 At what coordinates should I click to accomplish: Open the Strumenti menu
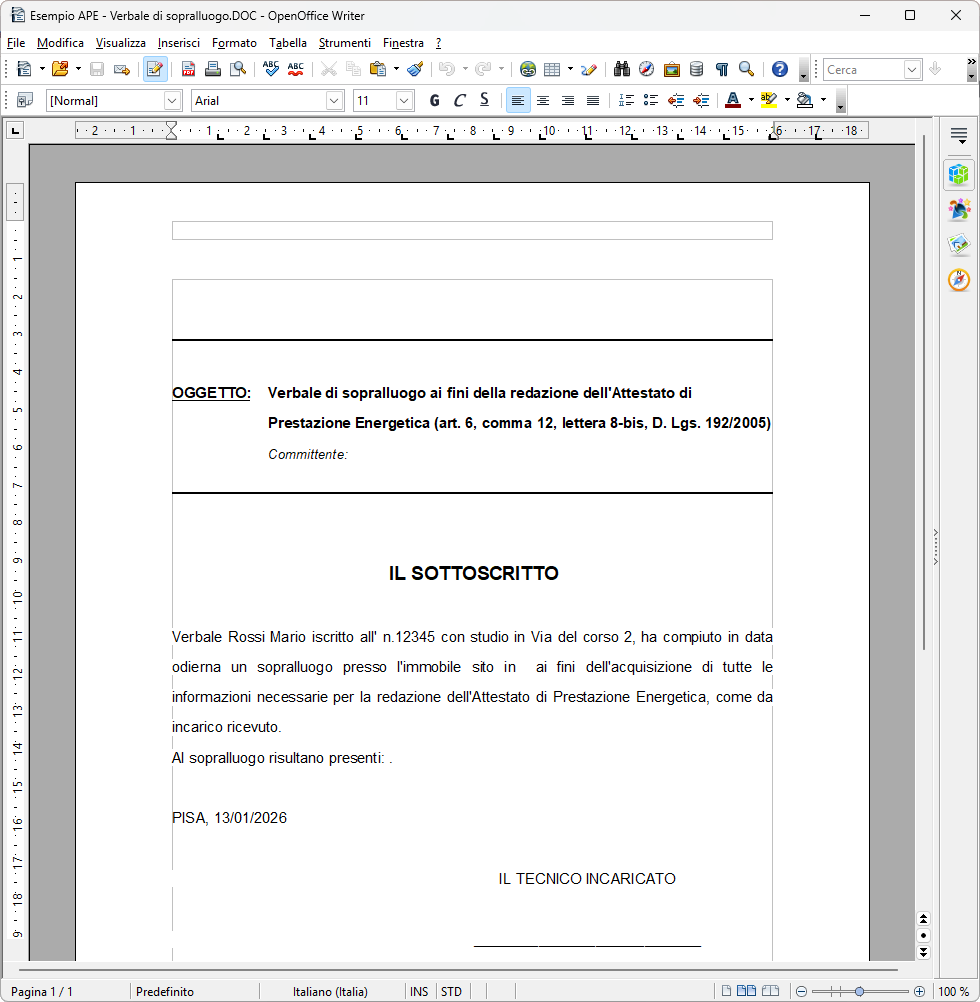pos(344,43)
